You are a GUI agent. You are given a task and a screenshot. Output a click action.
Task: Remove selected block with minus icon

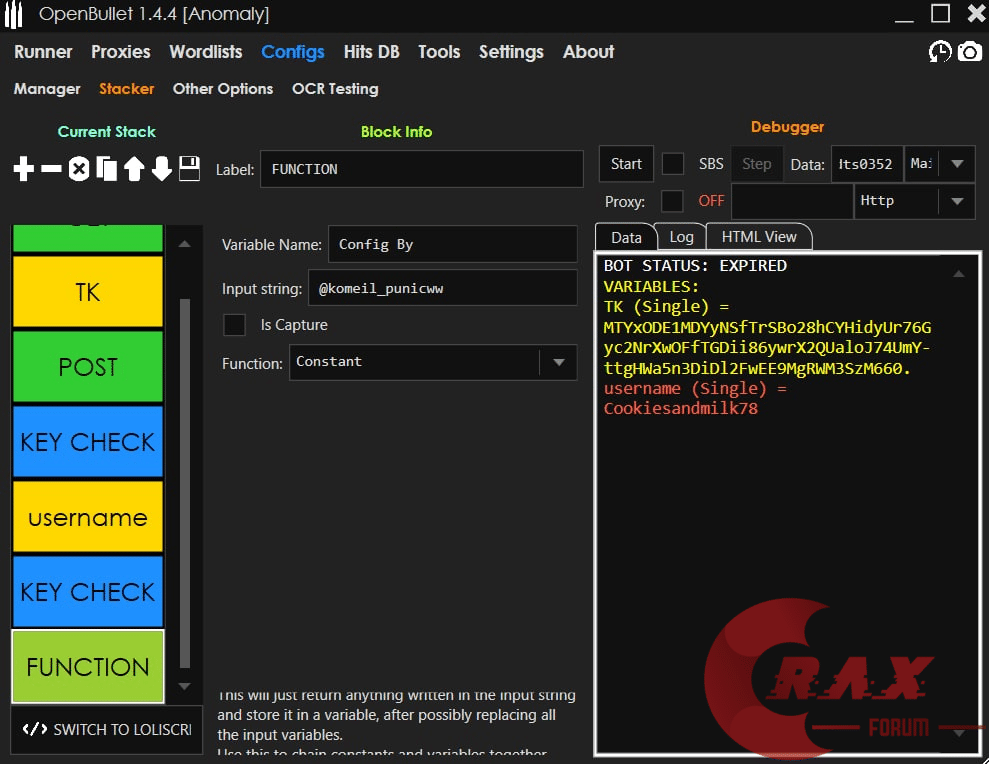click(51, 170)
